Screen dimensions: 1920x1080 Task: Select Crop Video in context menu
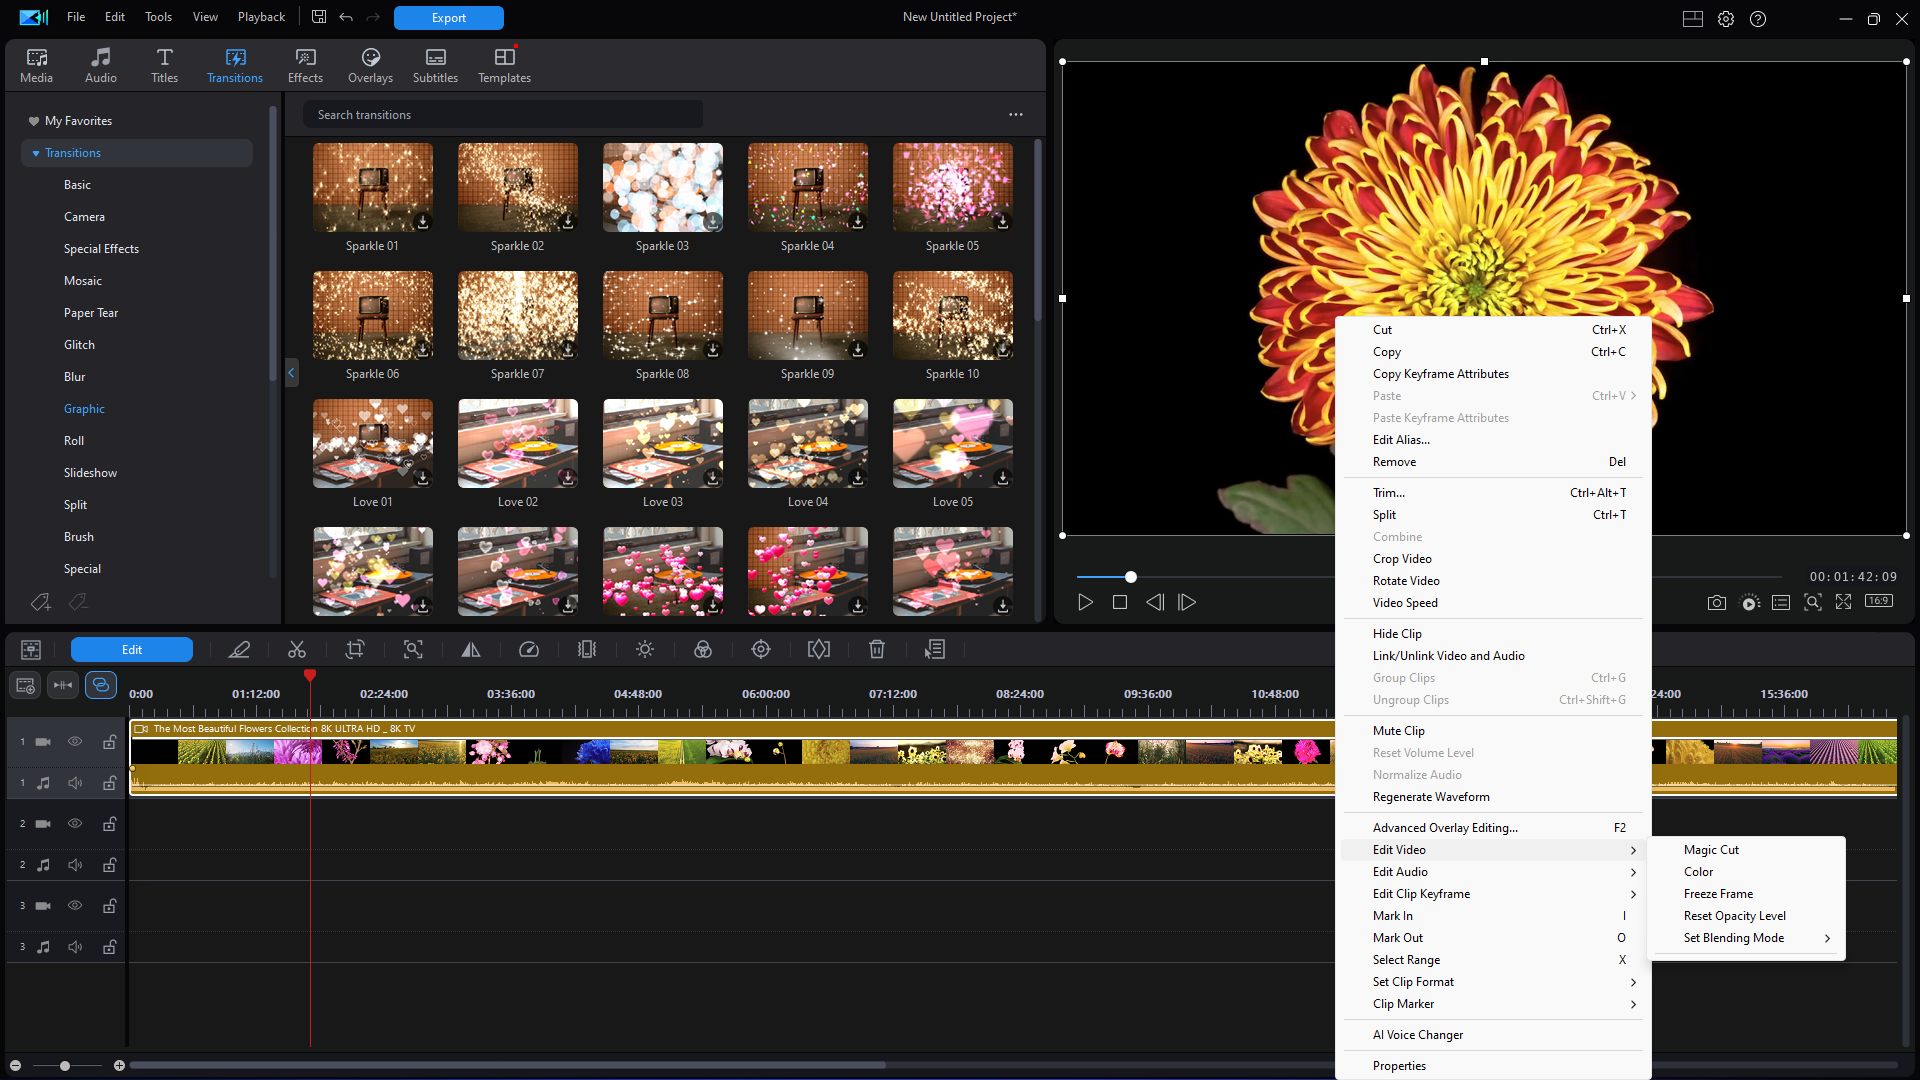pos(1402,559)
